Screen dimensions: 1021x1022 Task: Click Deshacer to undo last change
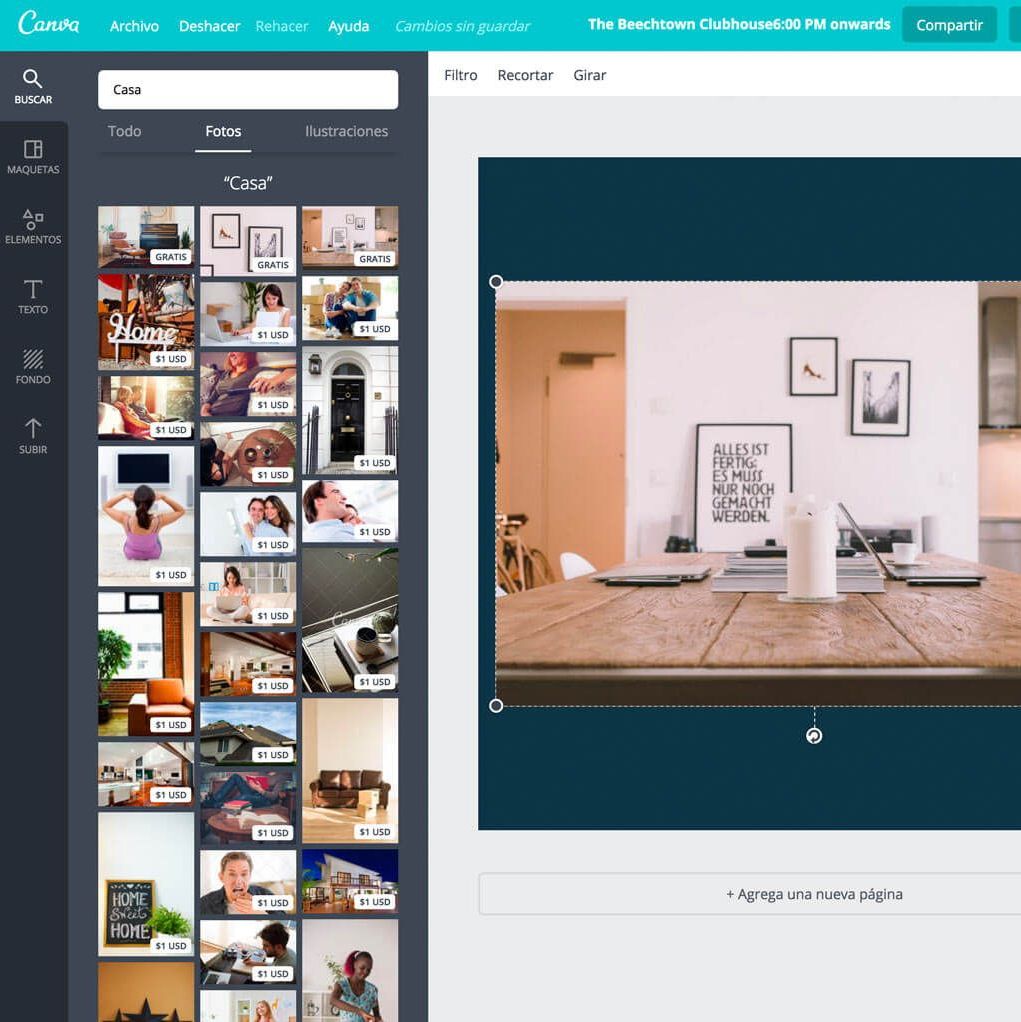pyautogui.click(x=209, y=26)
